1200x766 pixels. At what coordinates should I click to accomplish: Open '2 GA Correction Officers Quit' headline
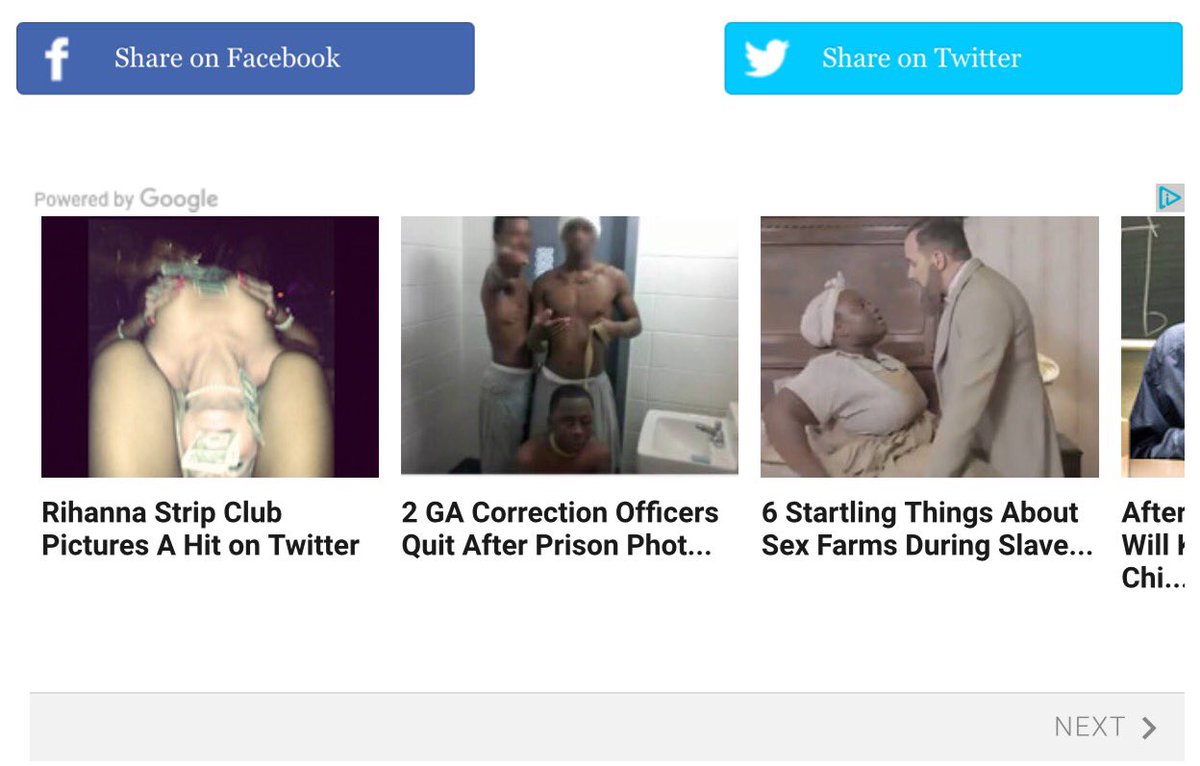(x=560, y=529)
